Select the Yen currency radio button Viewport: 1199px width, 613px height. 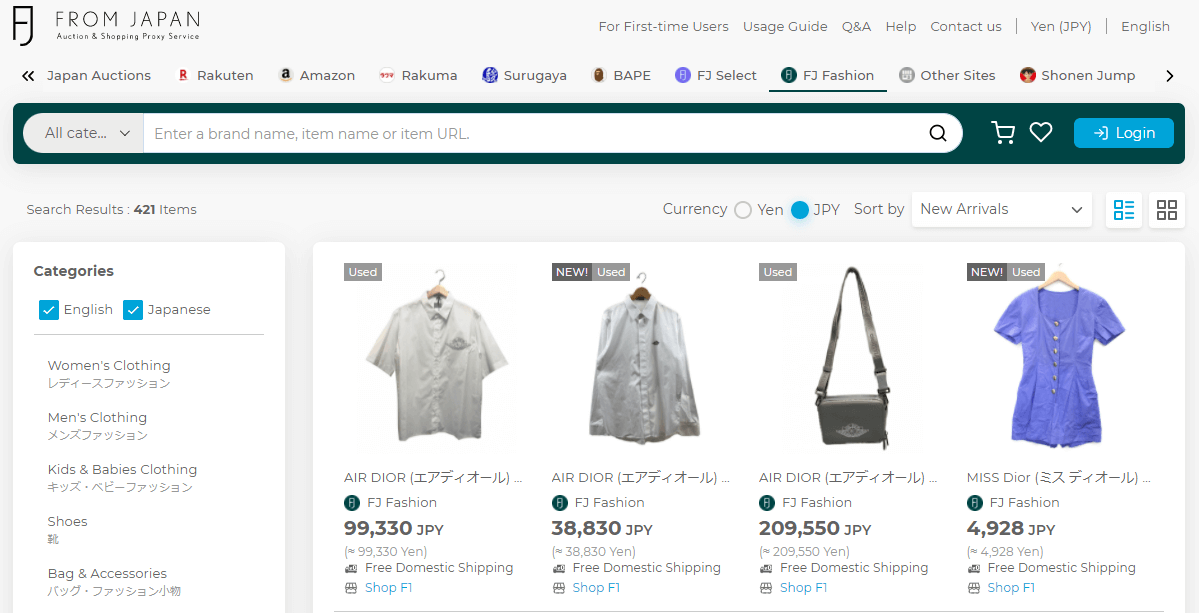pos(742,210)
